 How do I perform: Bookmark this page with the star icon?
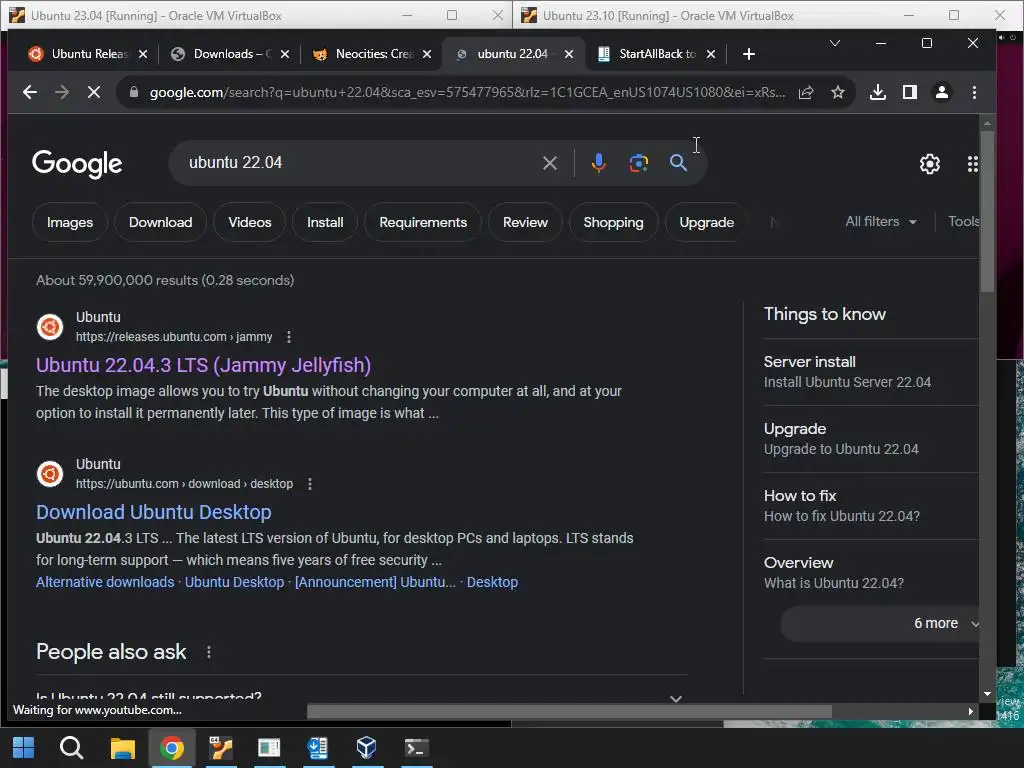[838, 92]
